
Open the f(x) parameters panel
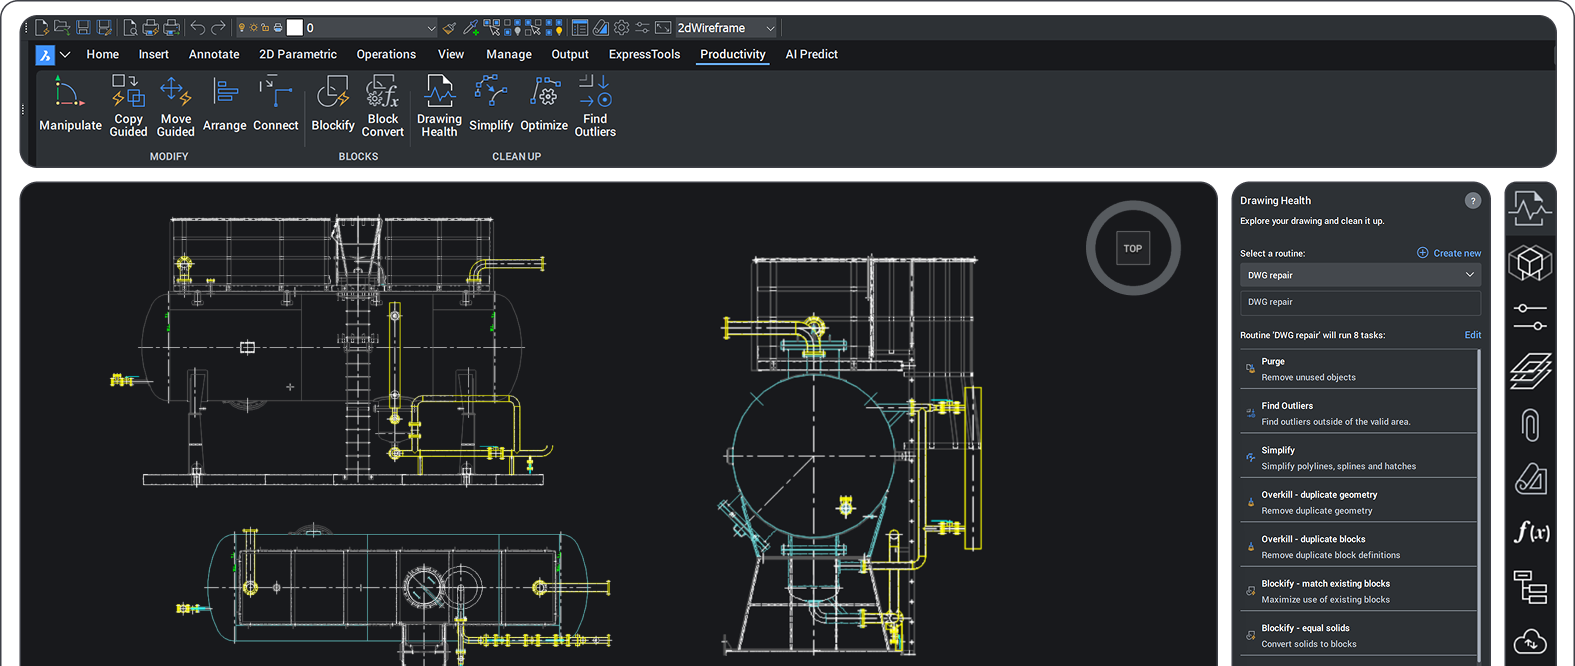coord(1530,532)
